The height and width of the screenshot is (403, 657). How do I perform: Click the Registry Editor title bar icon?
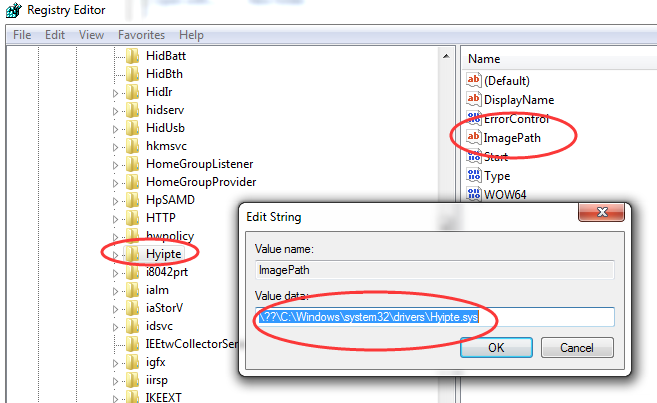click(x=13, y=10)
